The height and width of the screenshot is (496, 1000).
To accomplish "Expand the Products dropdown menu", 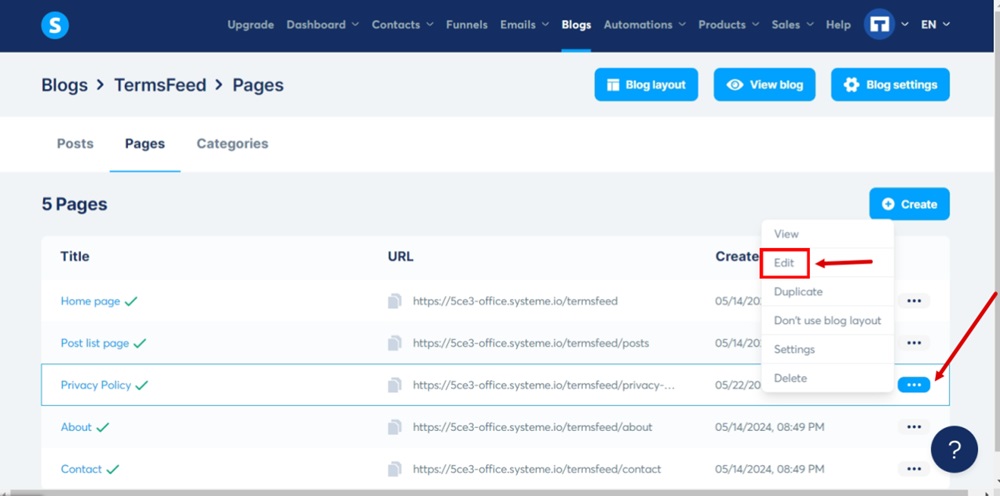I will tap(728, 25).
